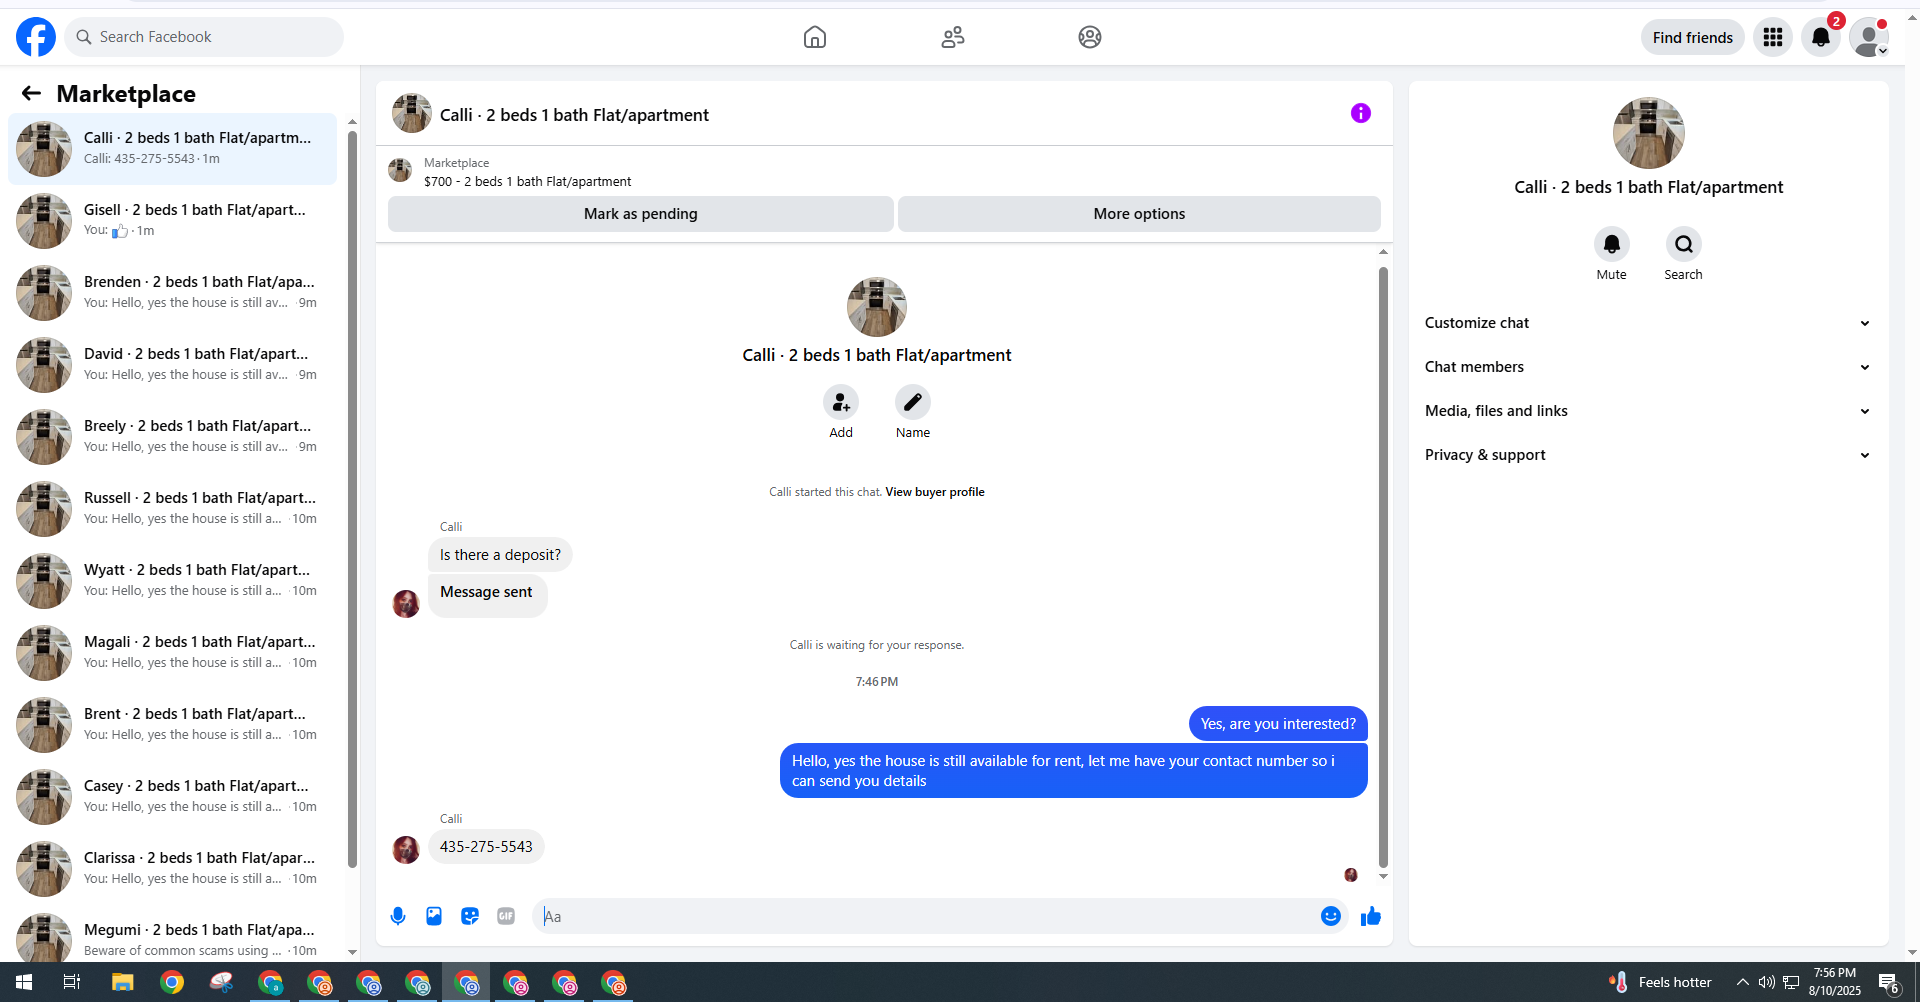1920x1002 pixels.
Task: Open Megumi conversation in list
Action: click(x=173, y=933)
